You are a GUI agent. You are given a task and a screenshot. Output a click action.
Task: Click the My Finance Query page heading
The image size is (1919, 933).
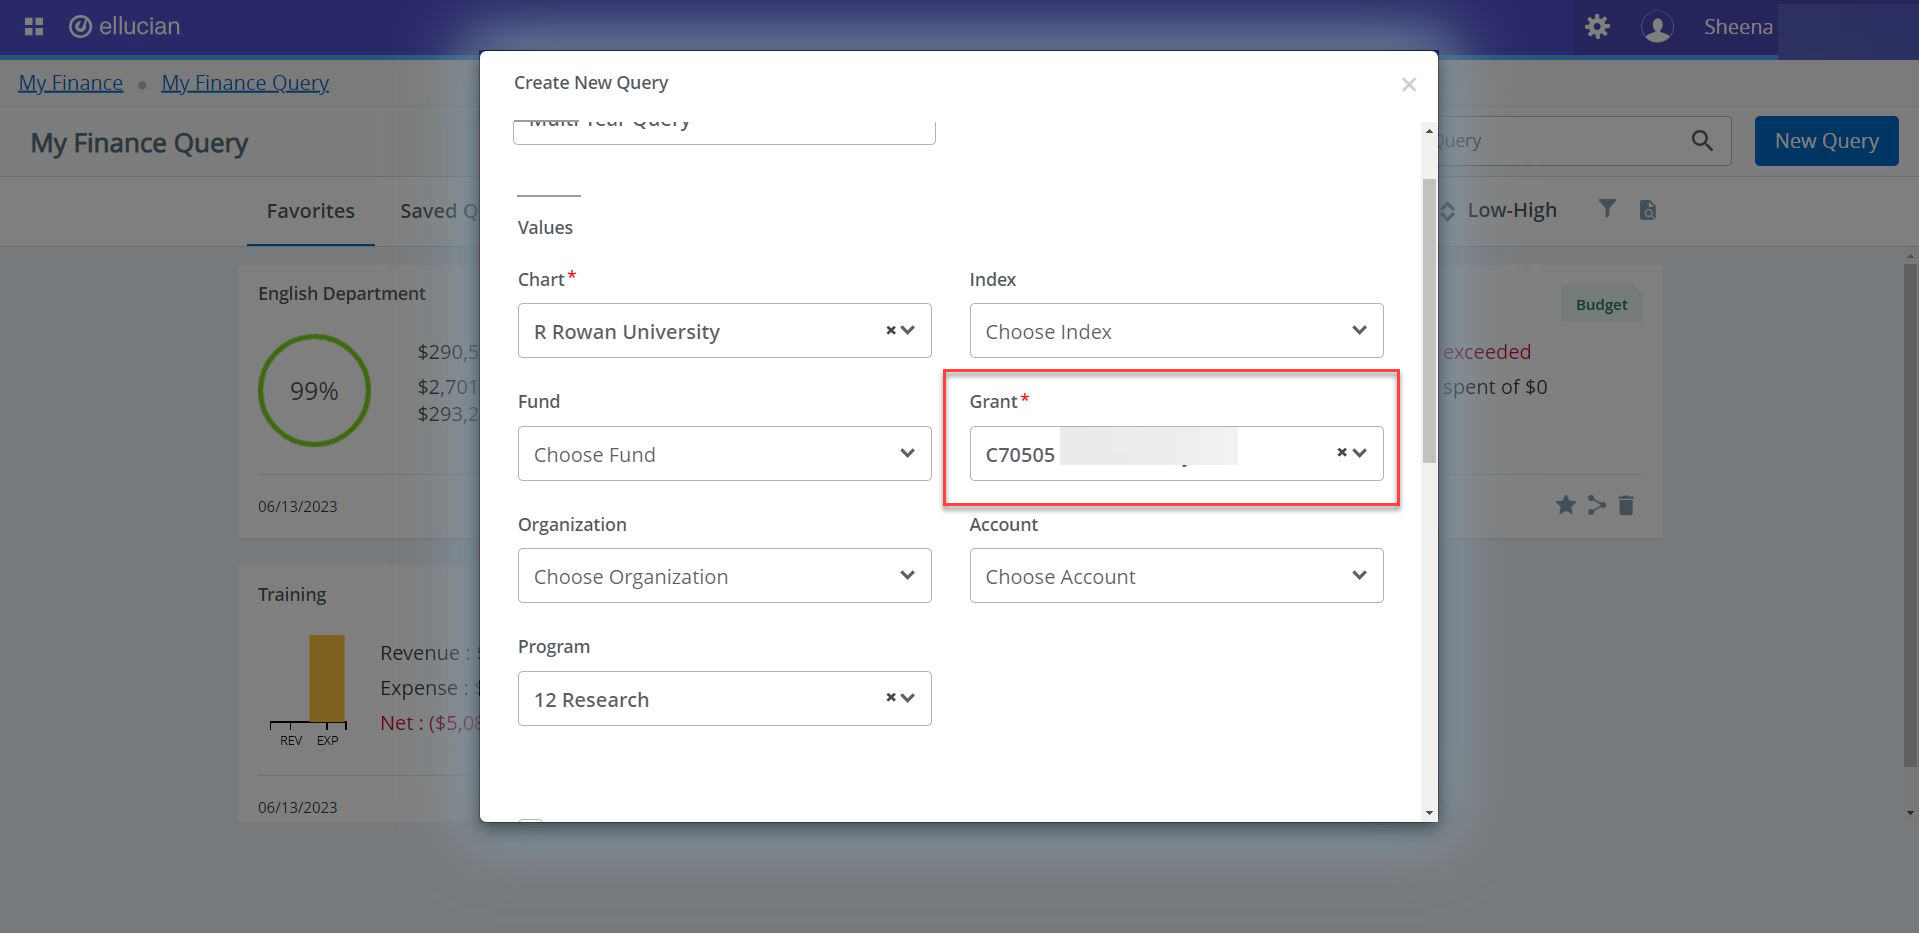139,143
